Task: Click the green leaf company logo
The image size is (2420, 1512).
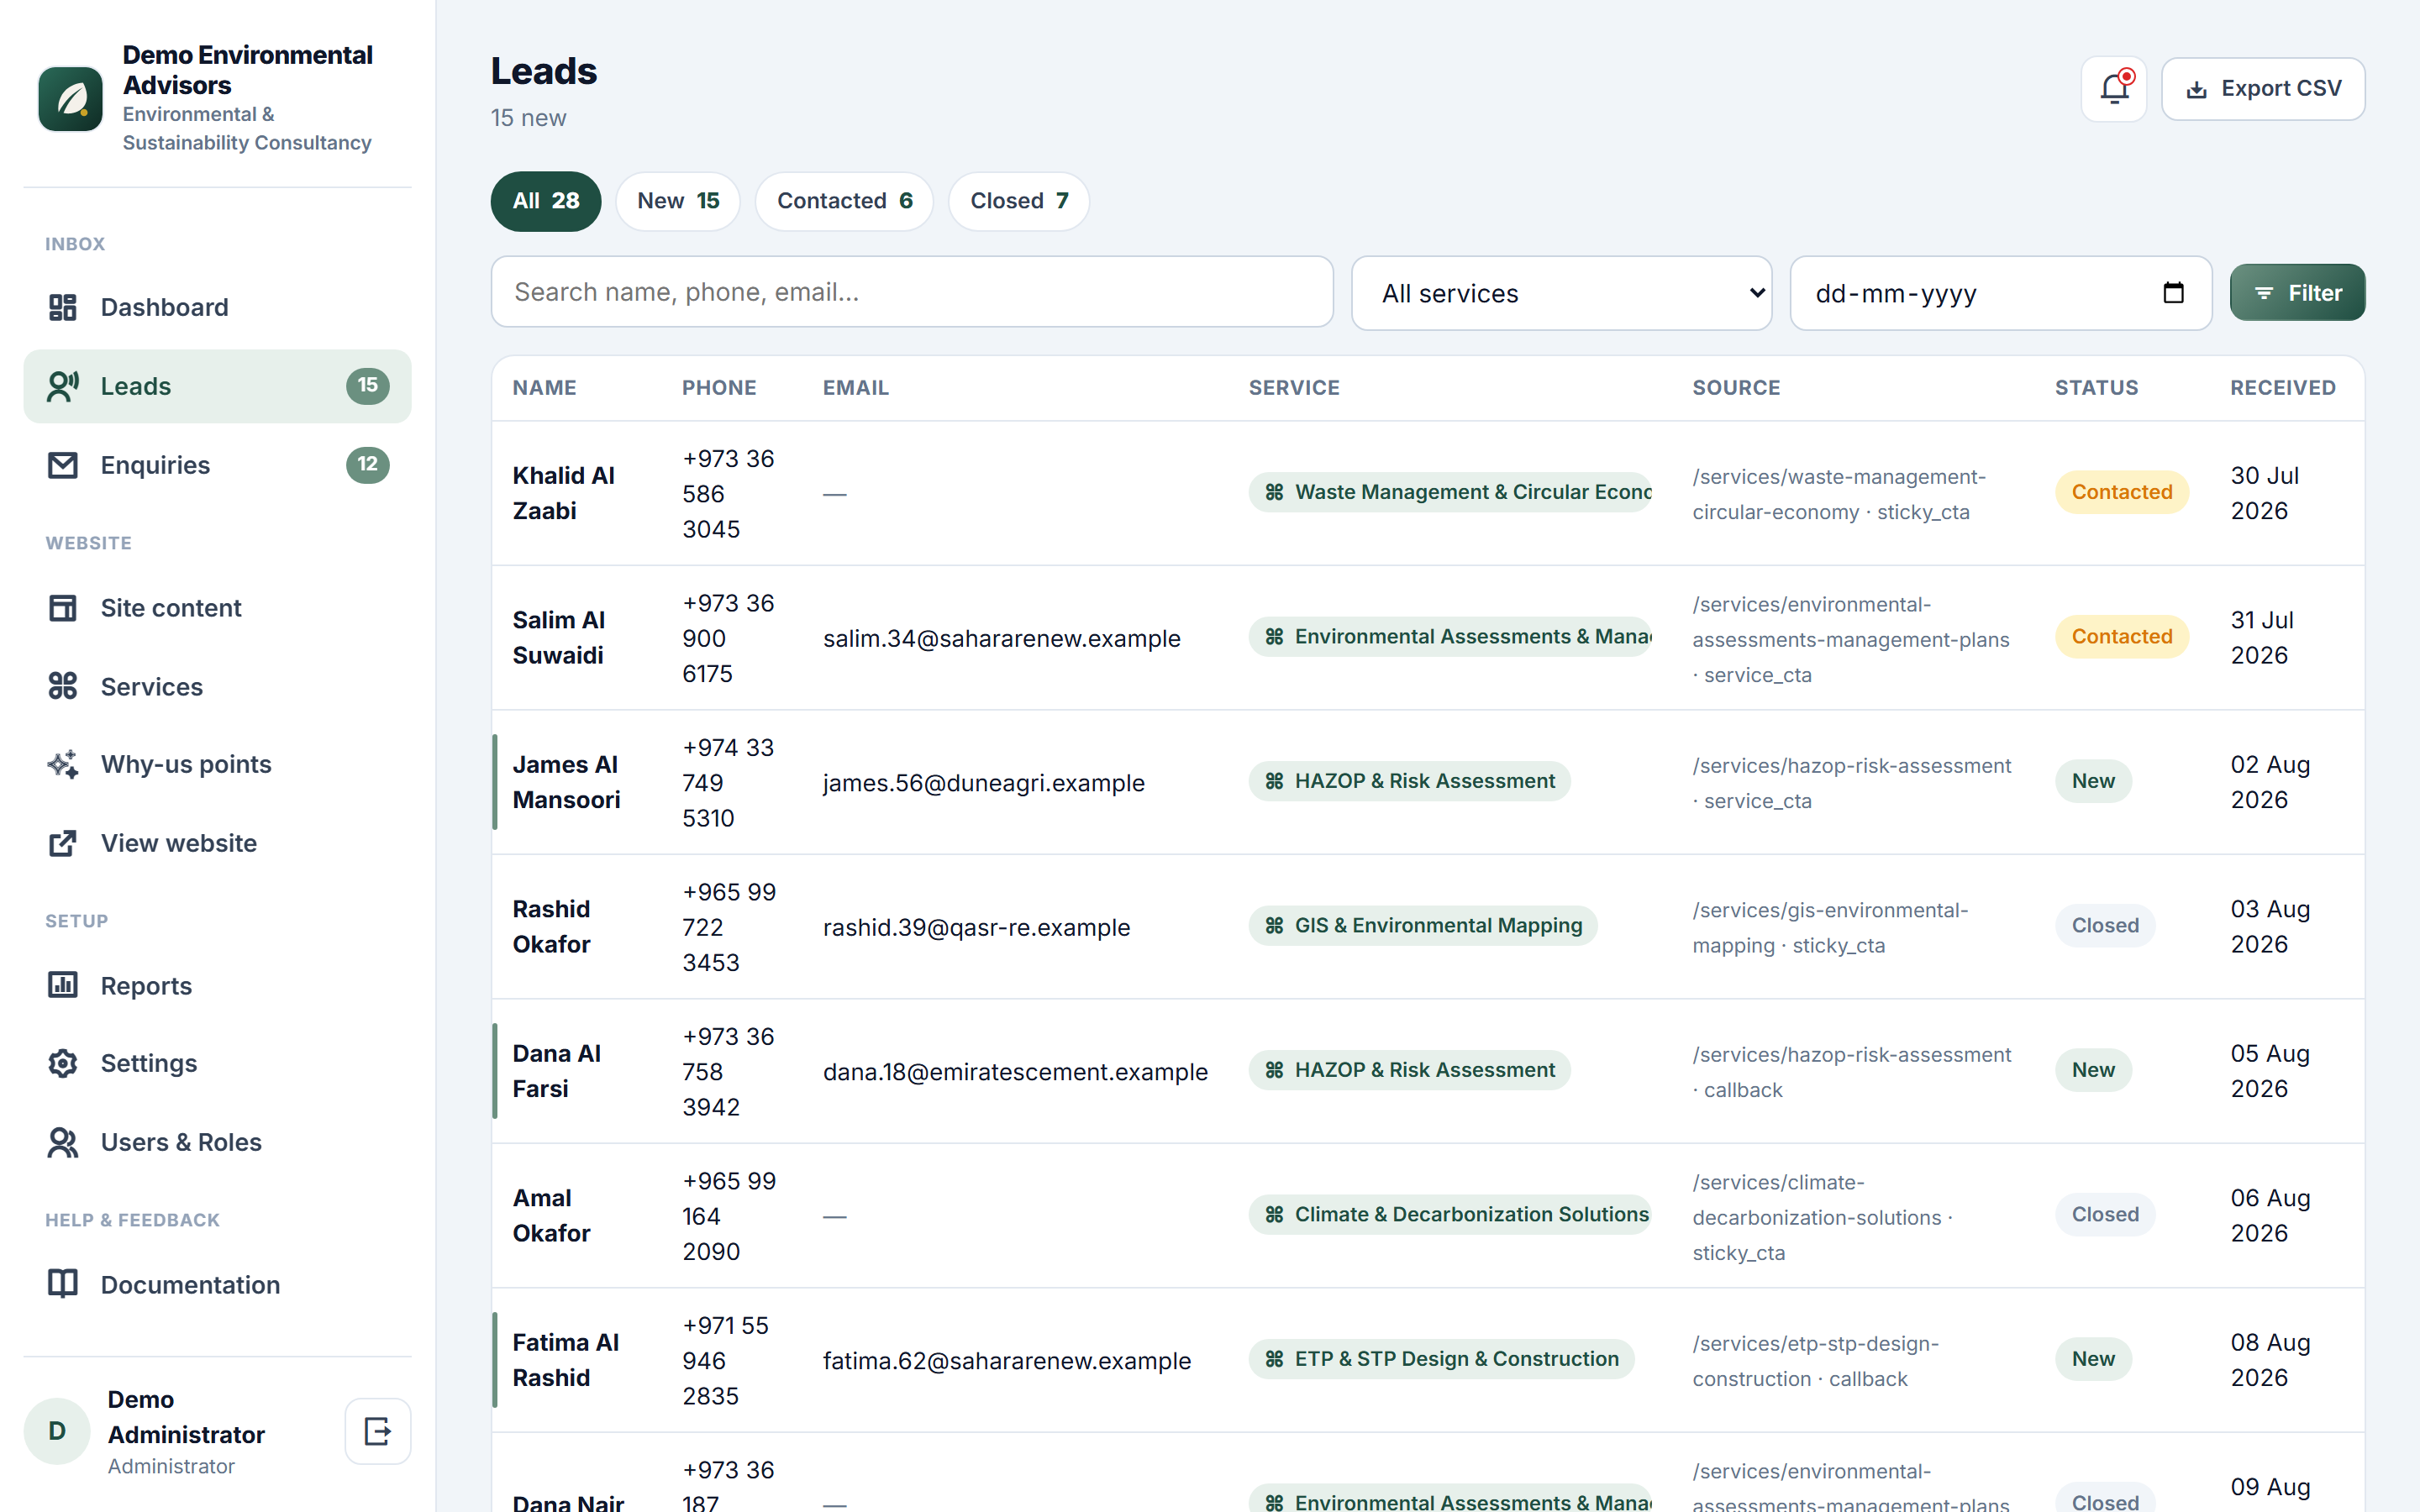Action: pyautogui.click(x=70, y=98)
